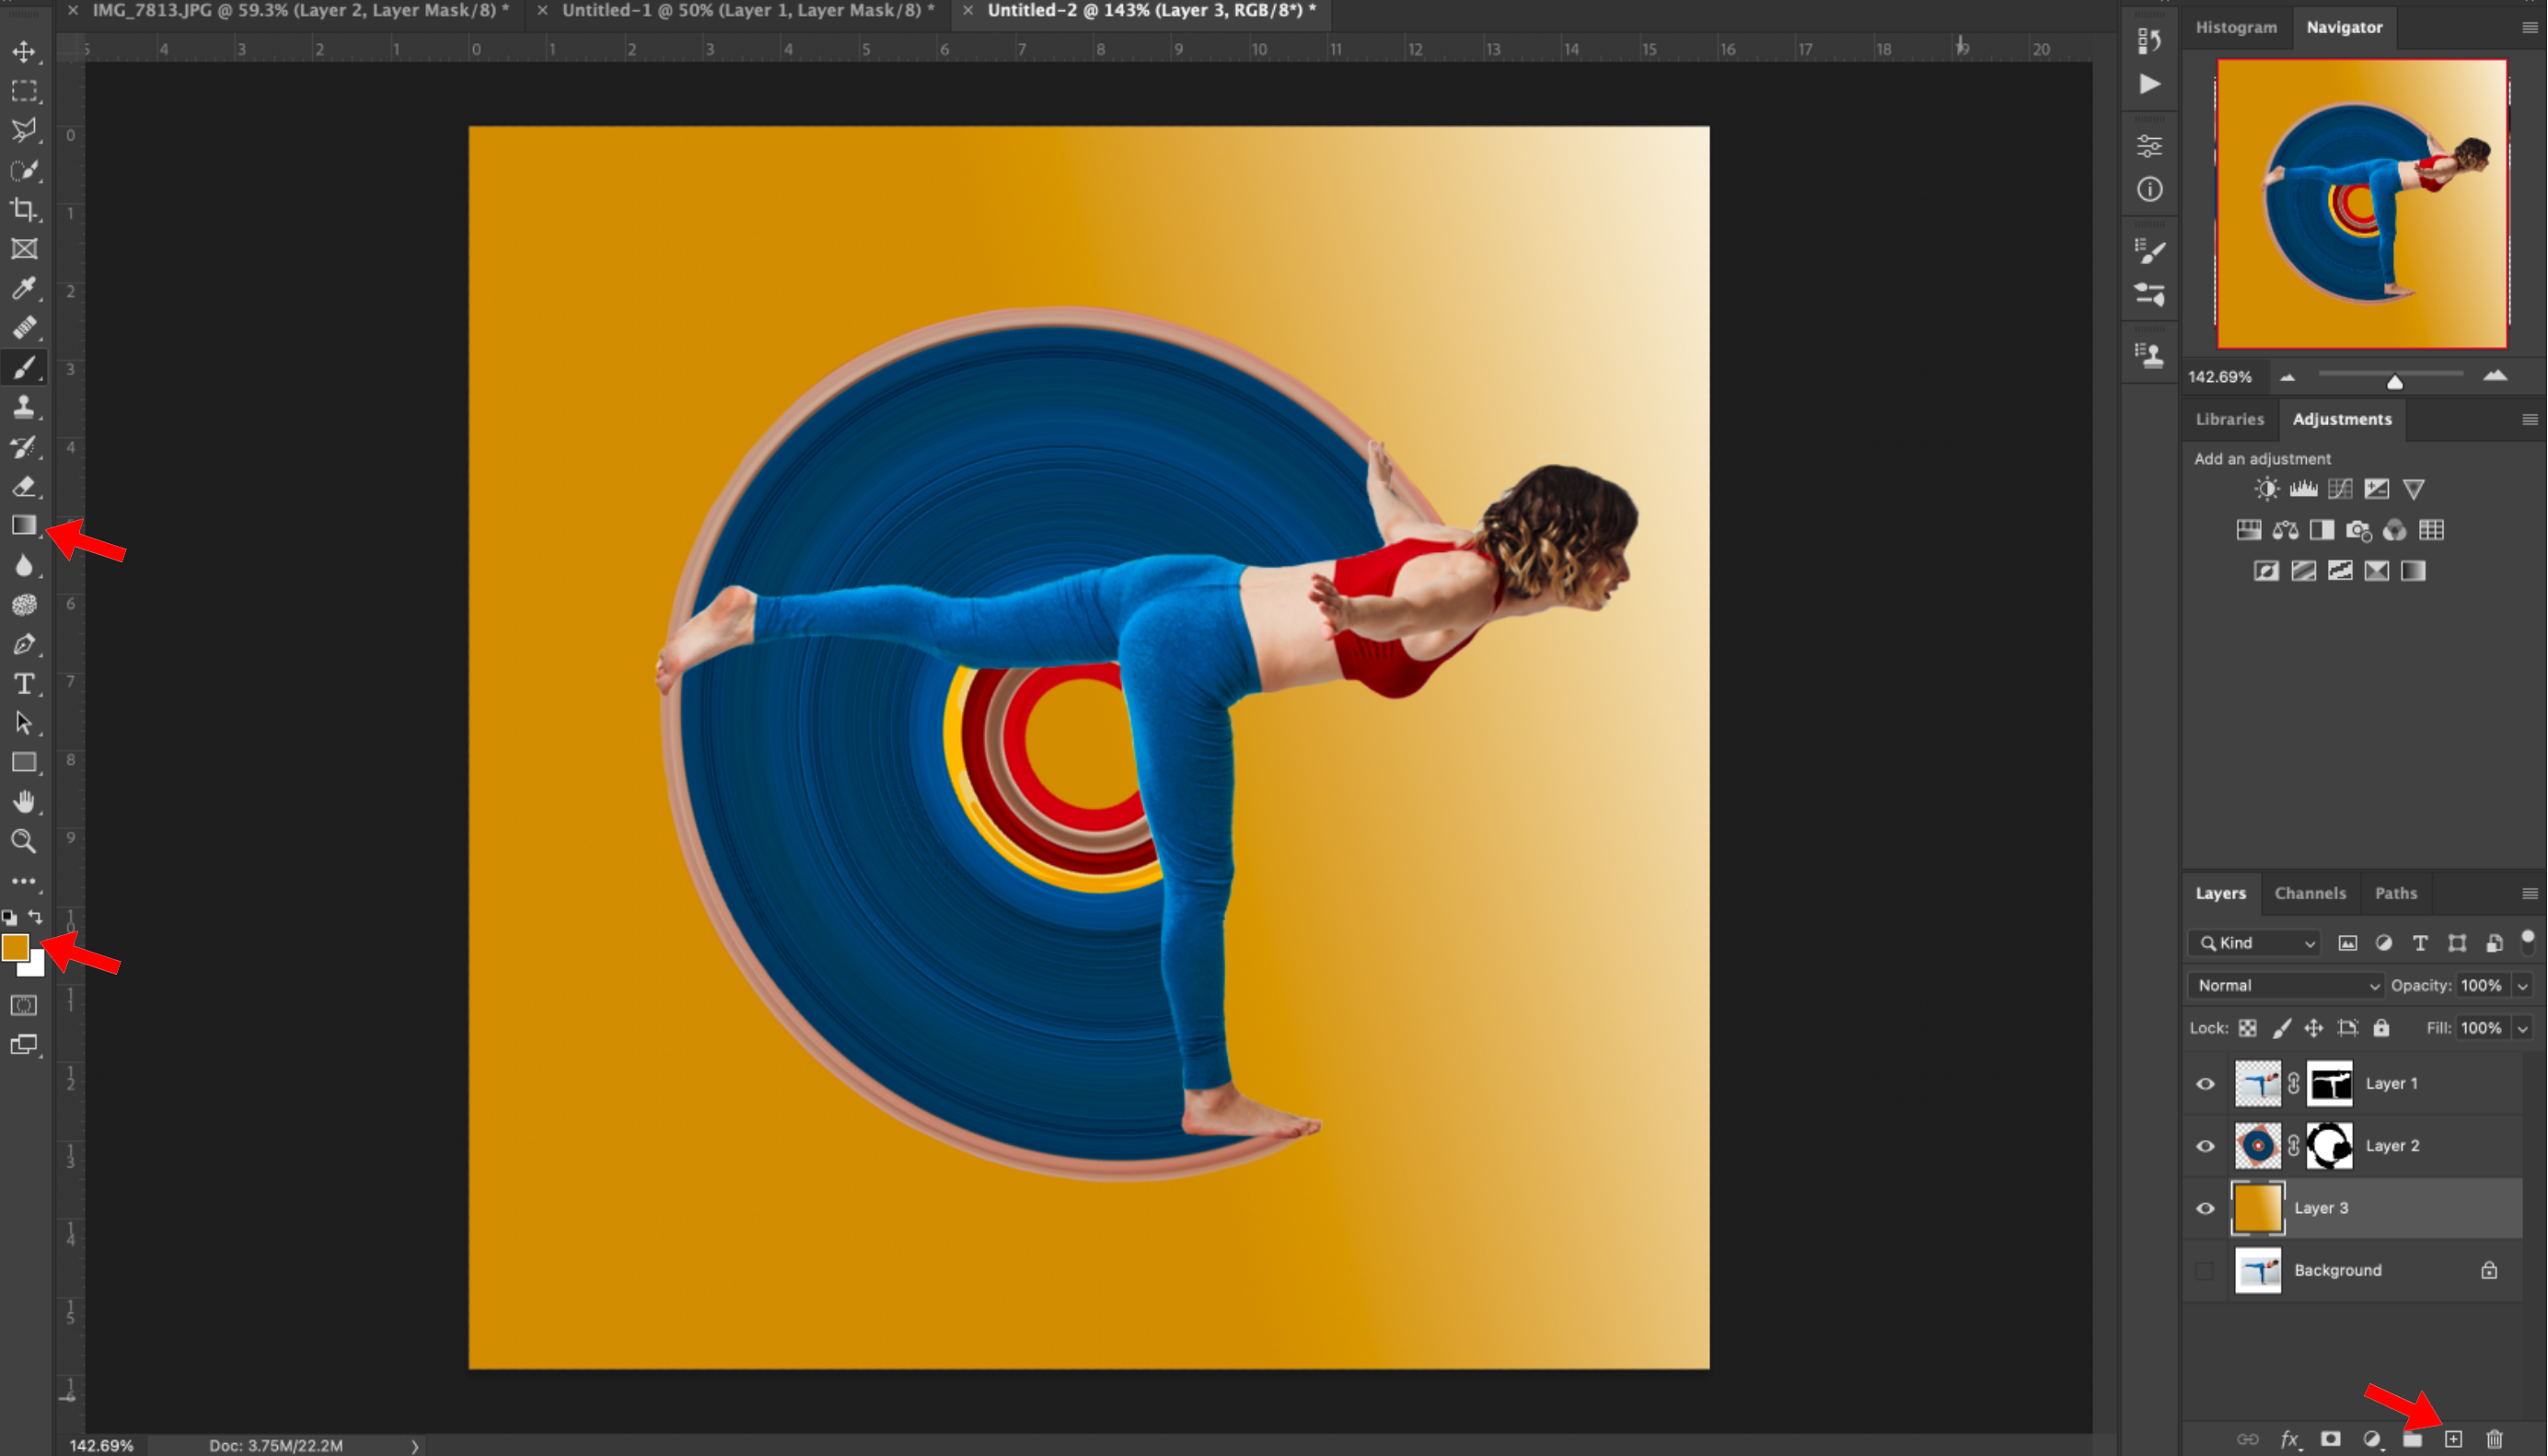
Task: Select the Horizontal Type tool
Action: tap(24, 685)
